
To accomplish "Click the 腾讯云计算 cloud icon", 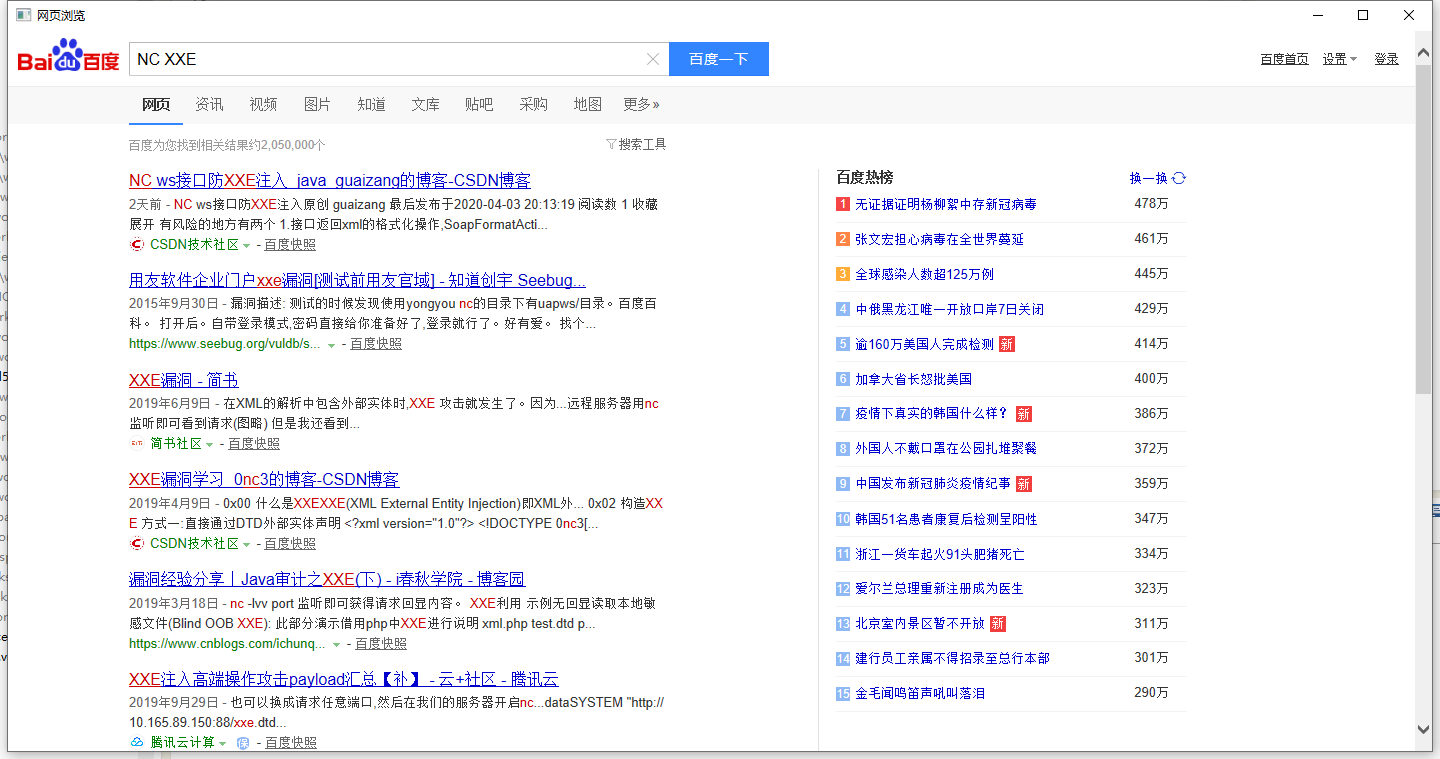I will (137, 743).
